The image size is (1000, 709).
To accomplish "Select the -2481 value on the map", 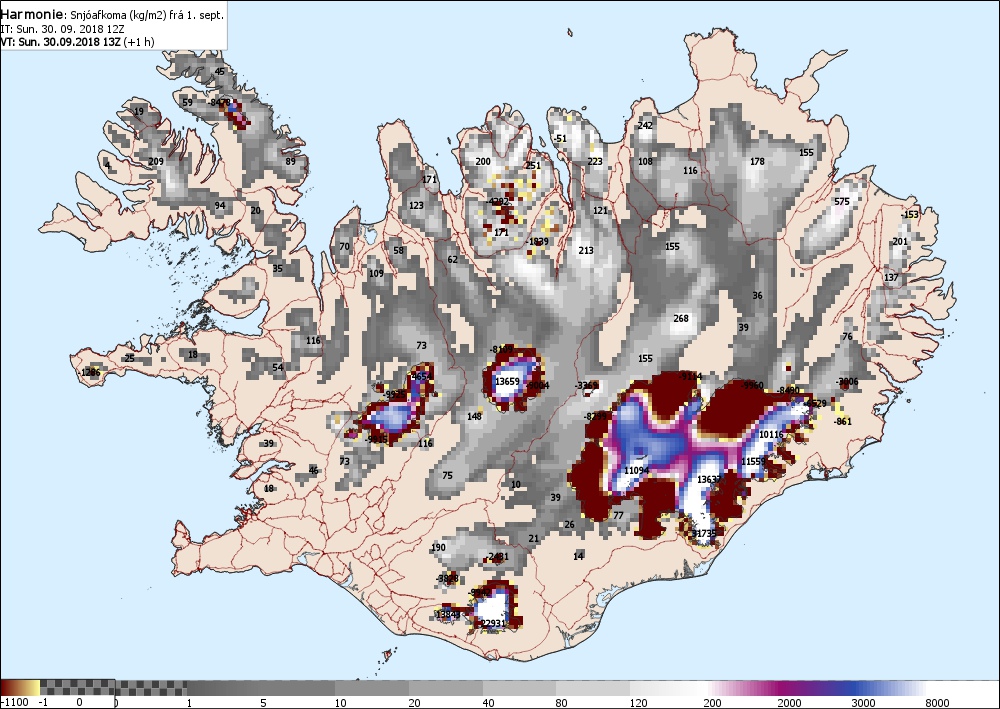I will (x=497, y=556).
